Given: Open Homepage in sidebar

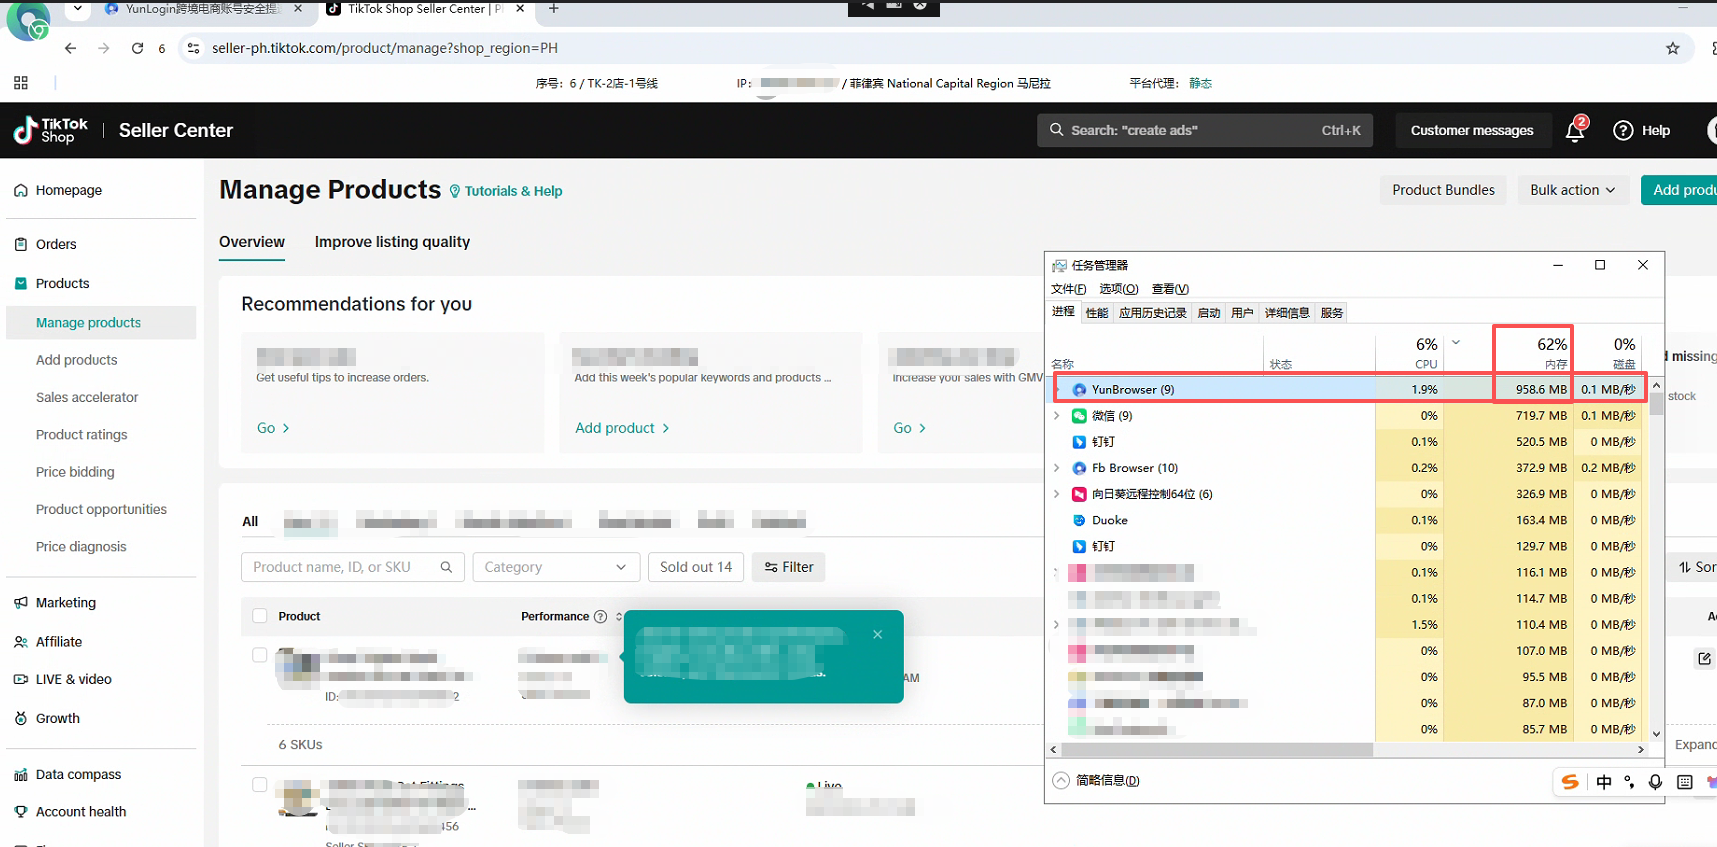Looking at the screenshot, I should click(x=68, y=190).
